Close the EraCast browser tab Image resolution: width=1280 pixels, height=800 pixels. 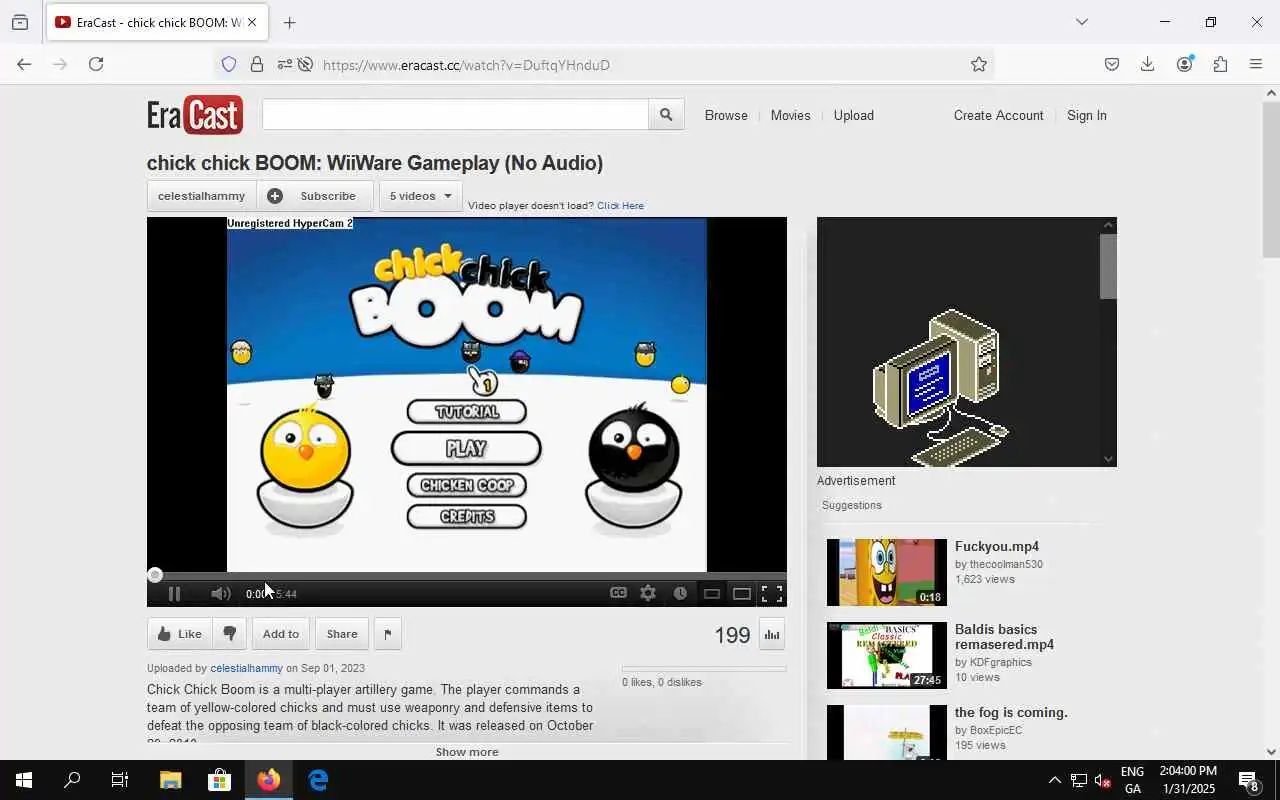point(252,22)
